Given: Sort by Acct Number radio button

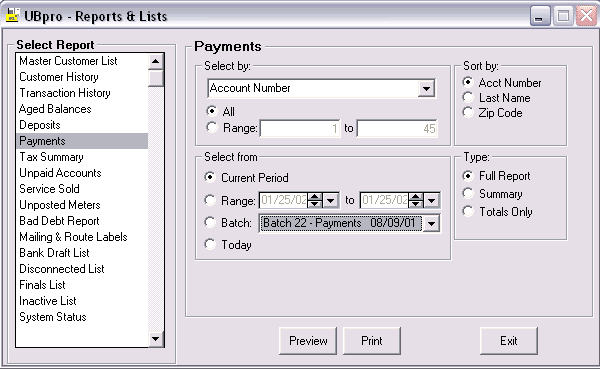Looking at the screenshot, I should click(468, 82).
